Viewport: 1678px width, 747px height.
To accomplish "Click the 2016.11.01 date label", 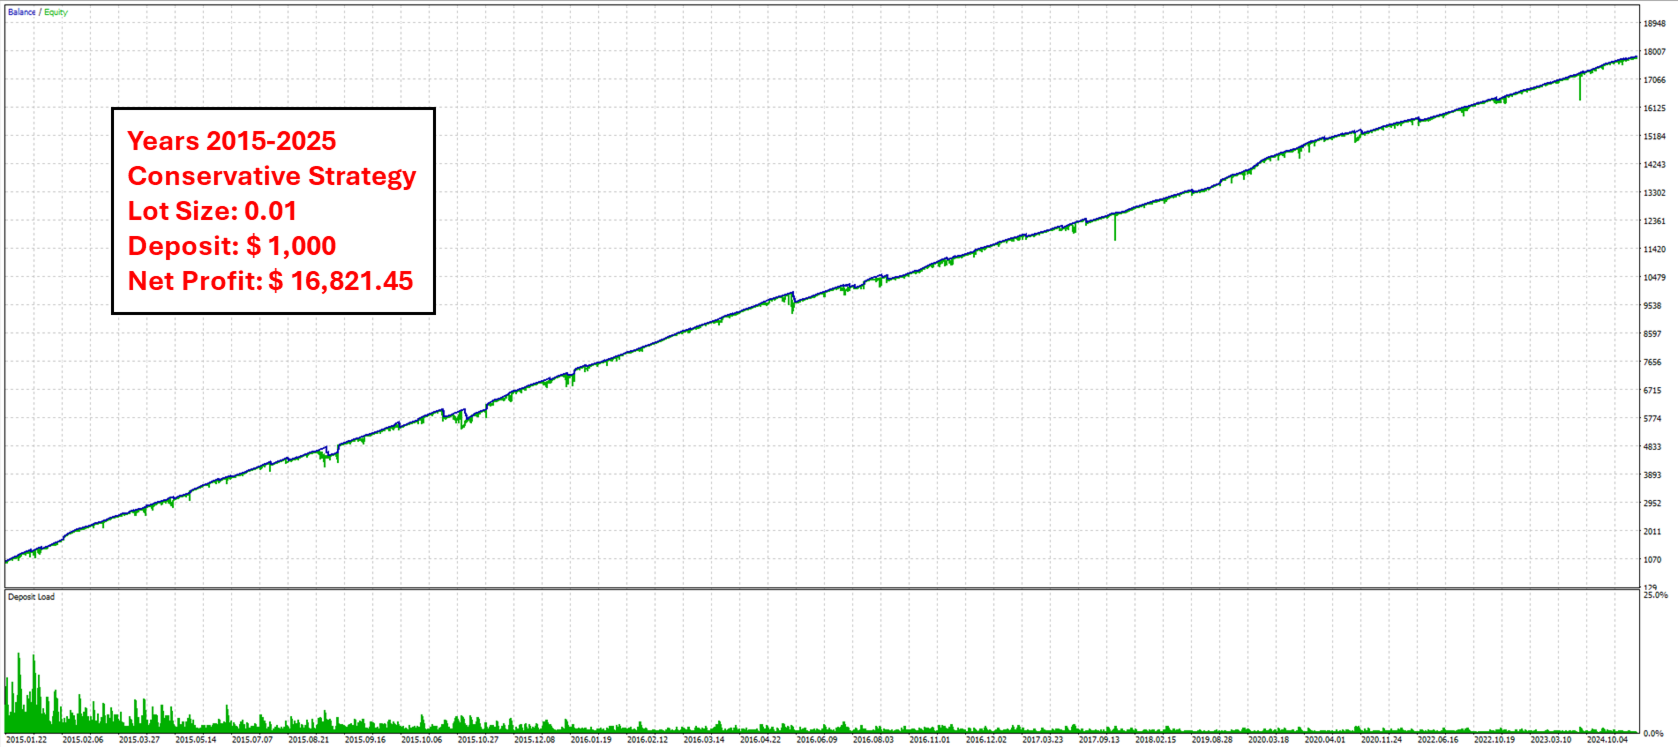I will (930, 740).
